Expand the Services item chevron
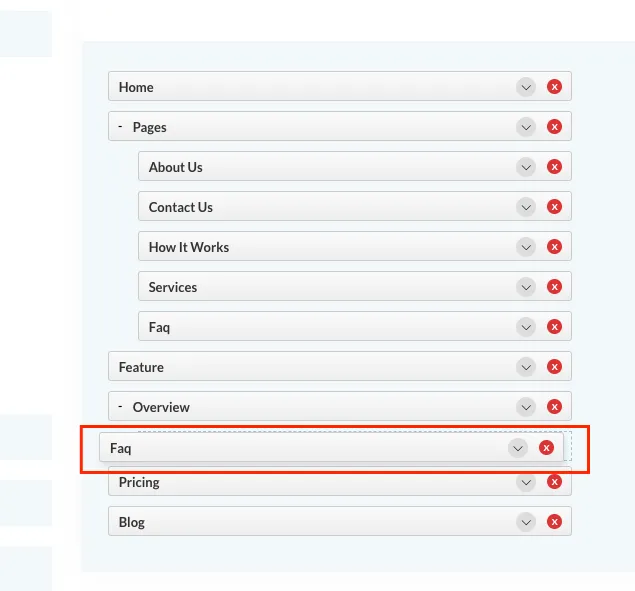The width and height of the screenshot is (635, 591). [526, 287]
